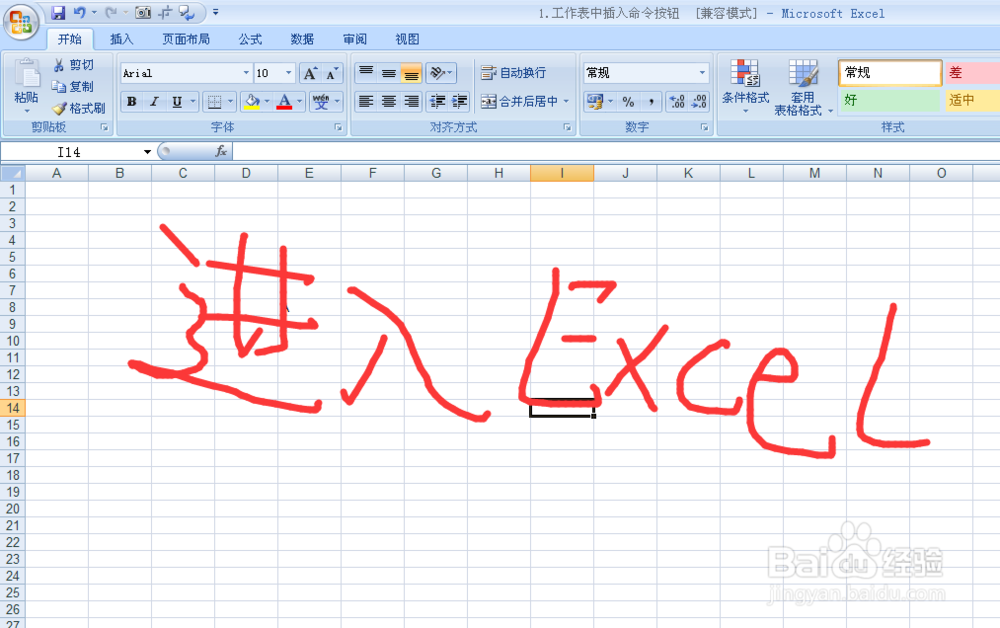1000x628 pixels.
Task: Decrease the cell indent
Action: tap(437, 101)
